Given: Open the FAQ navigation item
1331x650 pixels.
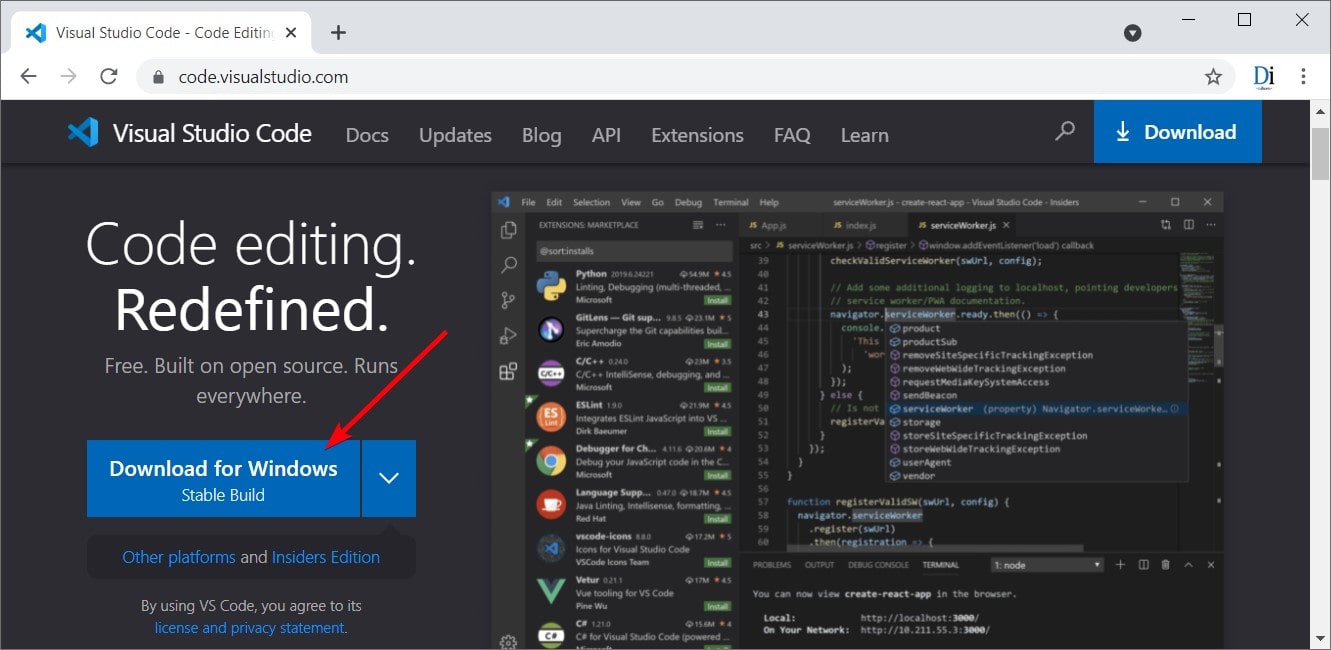Looking at the screenshot, I should point(792,135).
